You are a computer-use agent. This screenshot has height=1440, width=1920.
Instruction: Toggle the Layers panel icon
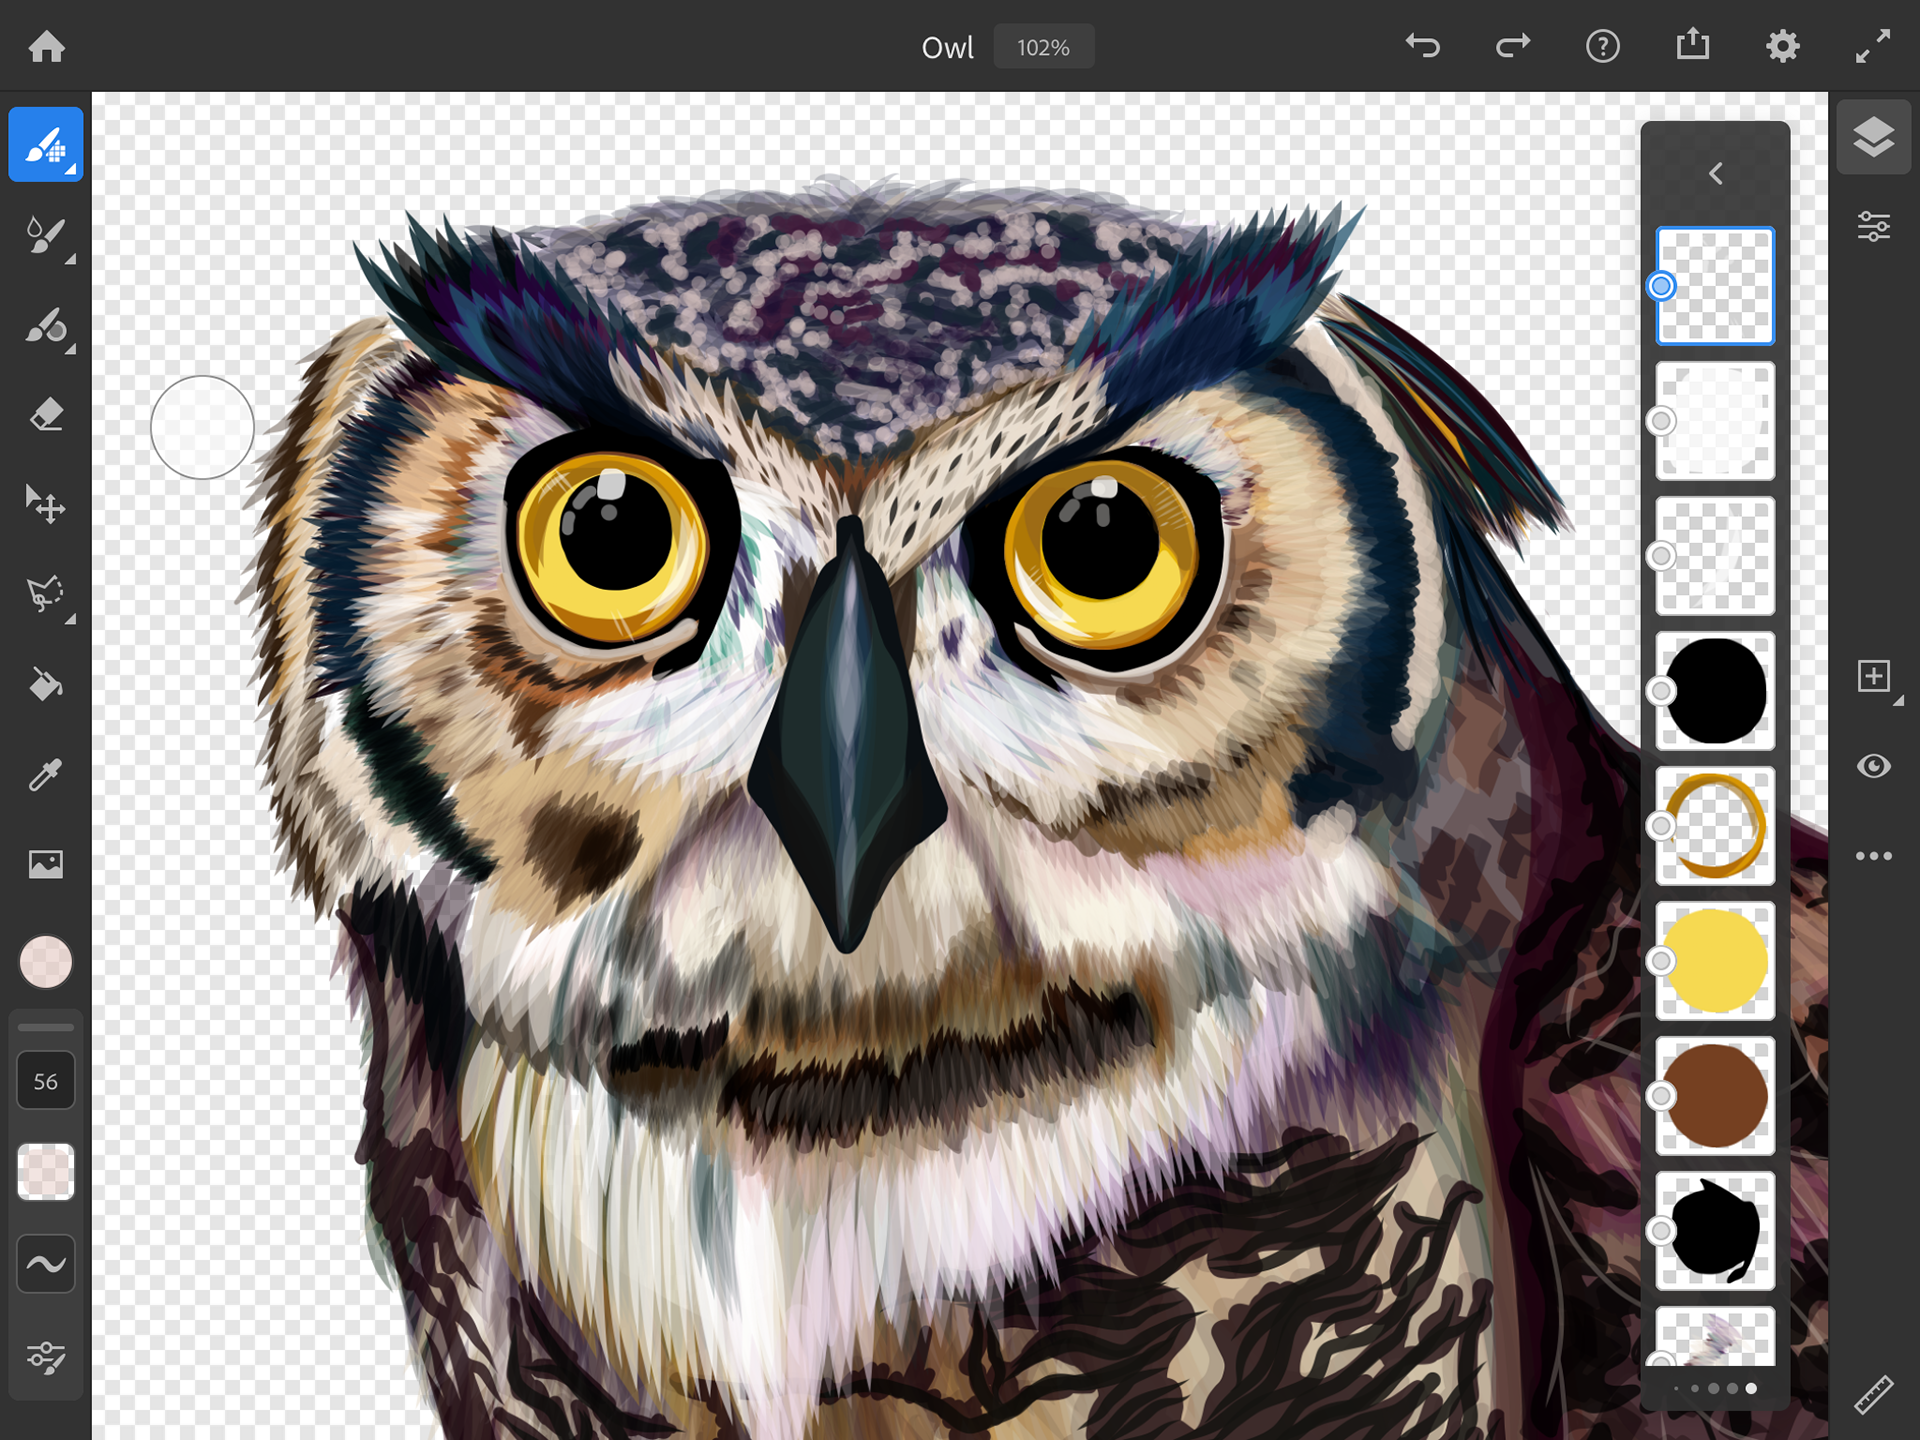click(x=1873, y=138)
